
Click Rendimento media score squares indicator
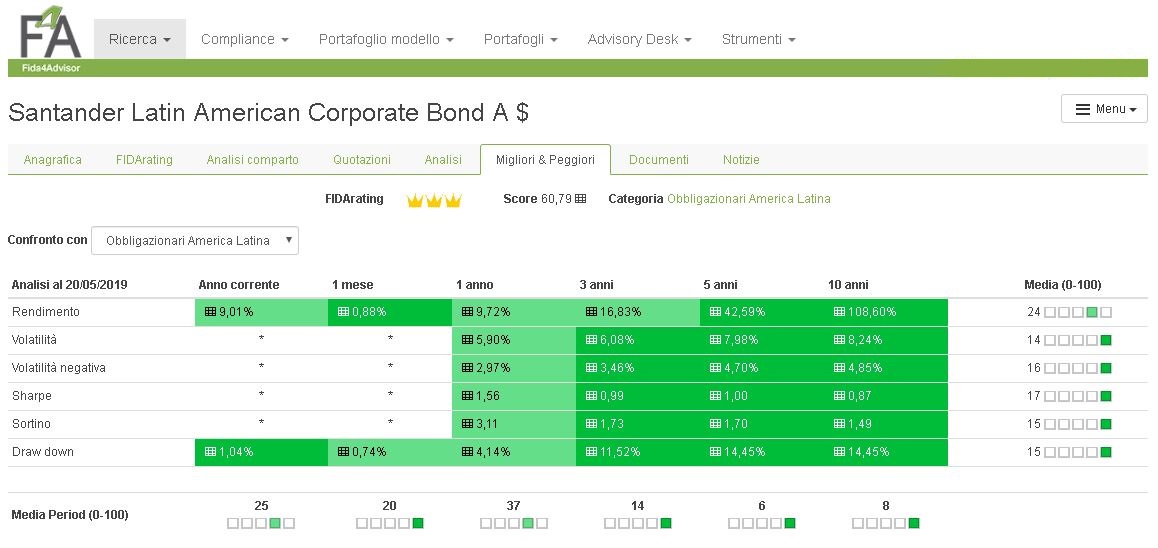click(x=1078, y=312)
